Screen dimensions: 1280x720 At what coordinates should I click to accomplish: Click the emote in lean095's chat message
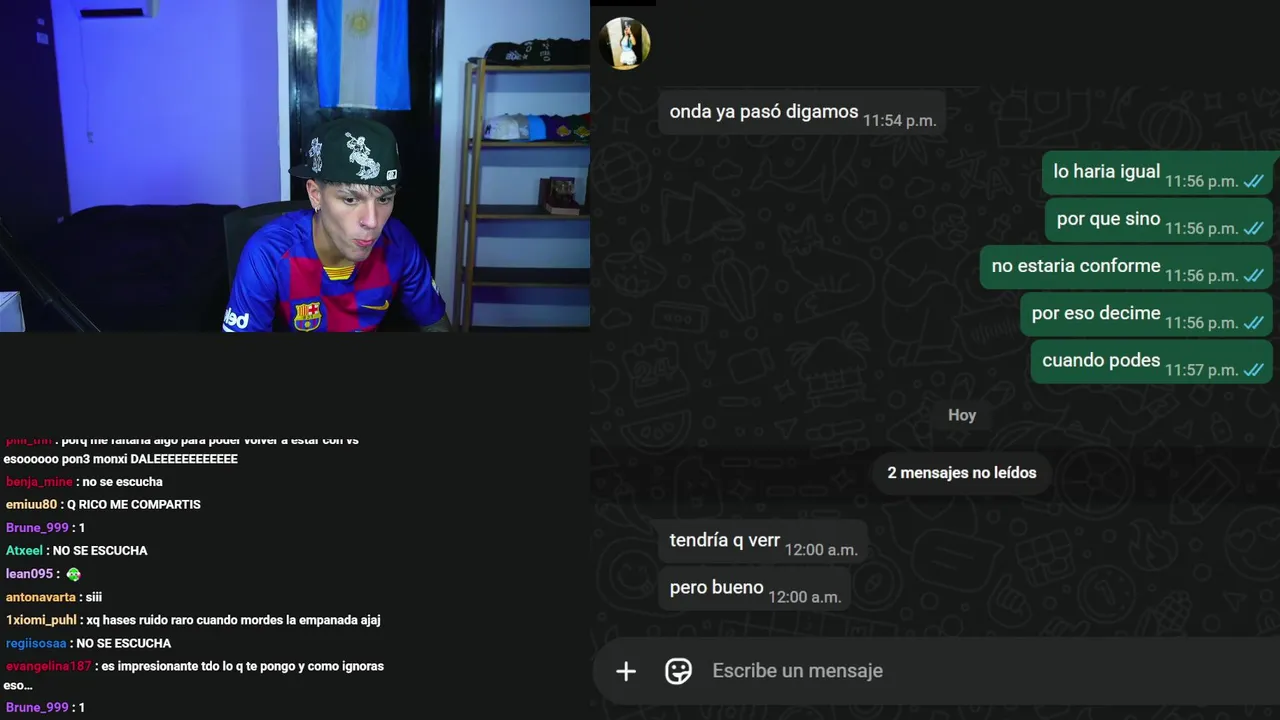(x=73, y=574)
